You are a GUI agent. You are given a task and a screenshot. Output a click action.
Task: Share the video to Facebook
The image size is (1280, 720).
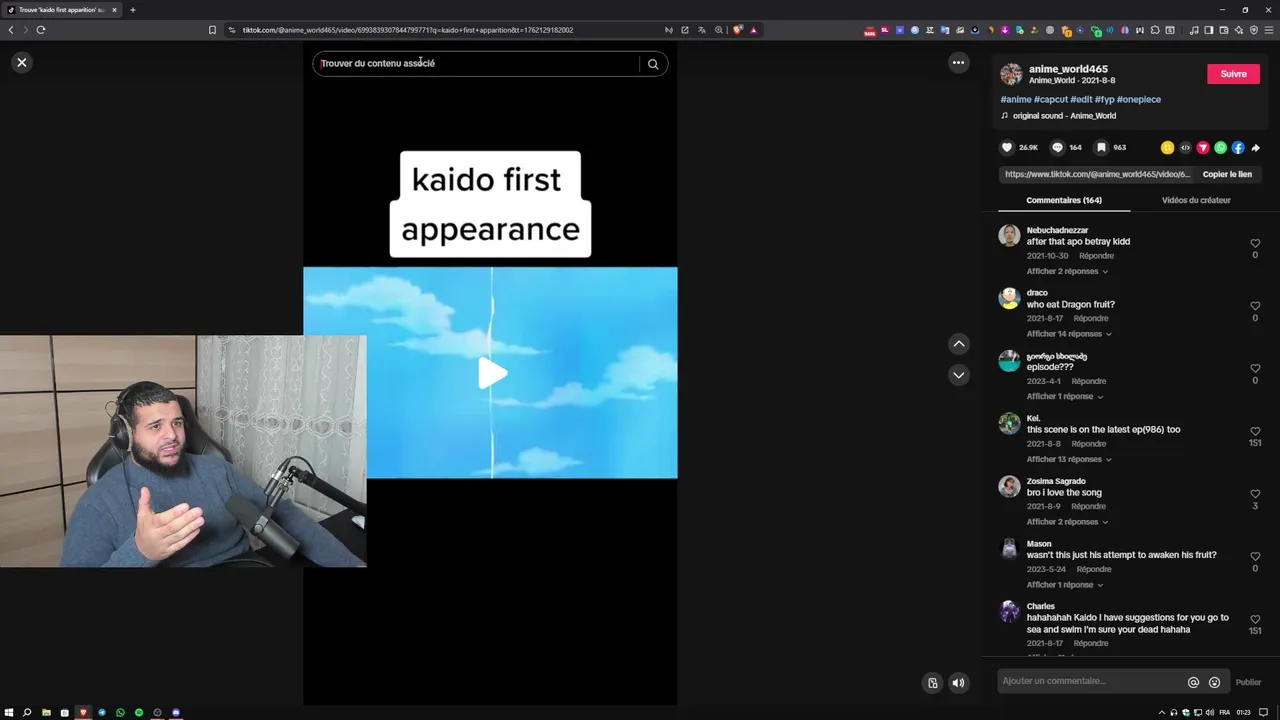click(1238, 148)
